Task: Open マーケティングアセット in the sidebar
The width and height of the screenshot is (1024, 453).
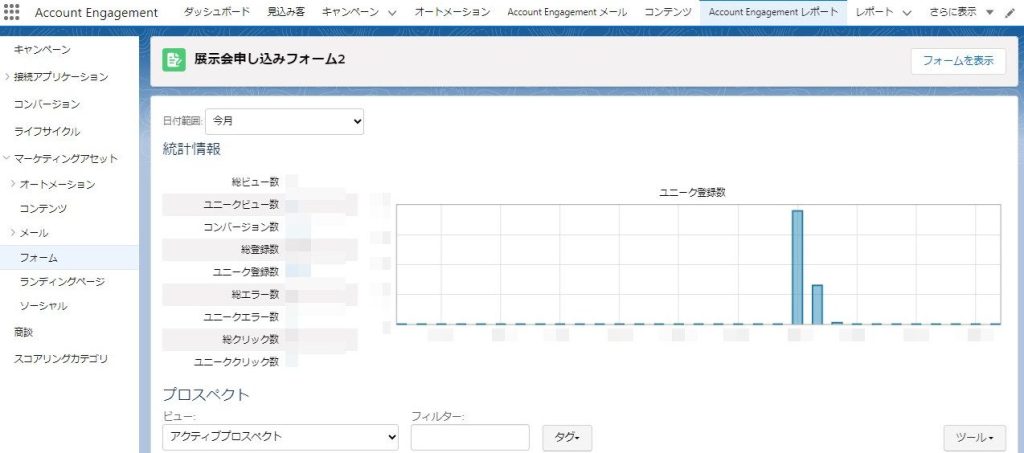Action: pos(66,159)
